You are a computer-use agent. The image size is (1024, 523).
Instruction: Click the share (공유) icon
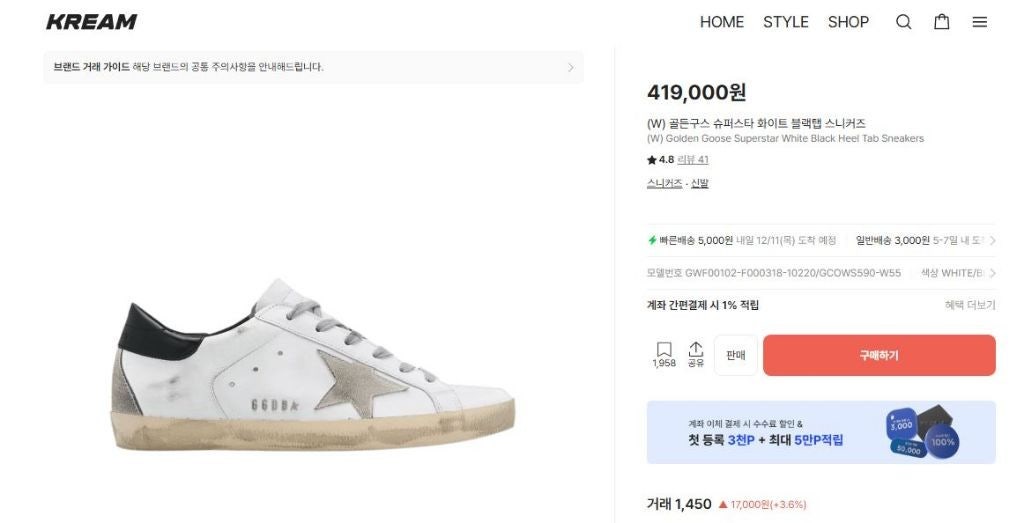click(696, 350)
